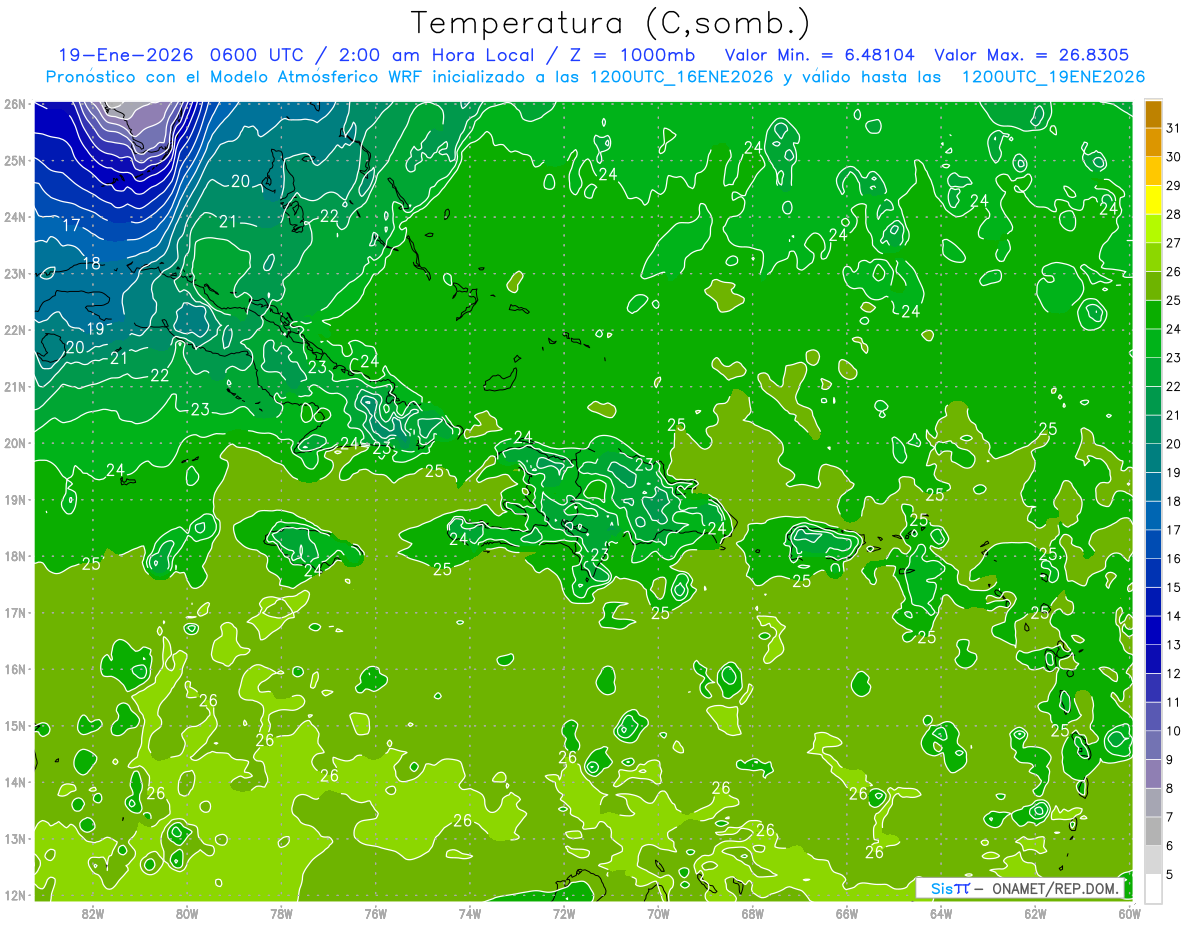The image size is (1200, 927).
Task: Click the valid-until time '1200UTC_19ENE2026'
Action: point(1053,77)
